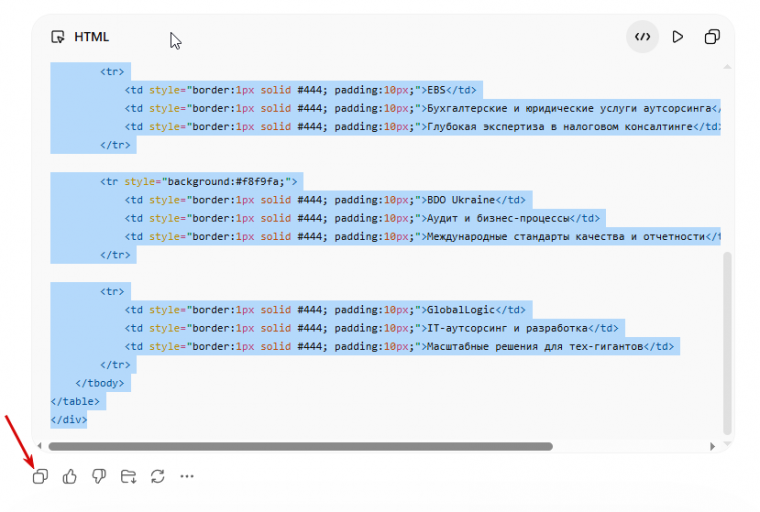
Task: Click the vertical scrollbar up arrow
Action: [727, 67]
